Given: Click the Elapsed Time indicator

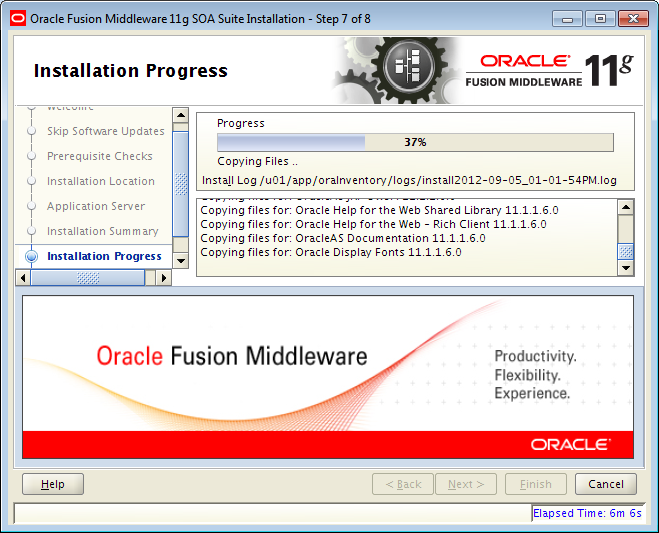Looking at the screenshot, I should pyautogui.click(x=587, y=513).
